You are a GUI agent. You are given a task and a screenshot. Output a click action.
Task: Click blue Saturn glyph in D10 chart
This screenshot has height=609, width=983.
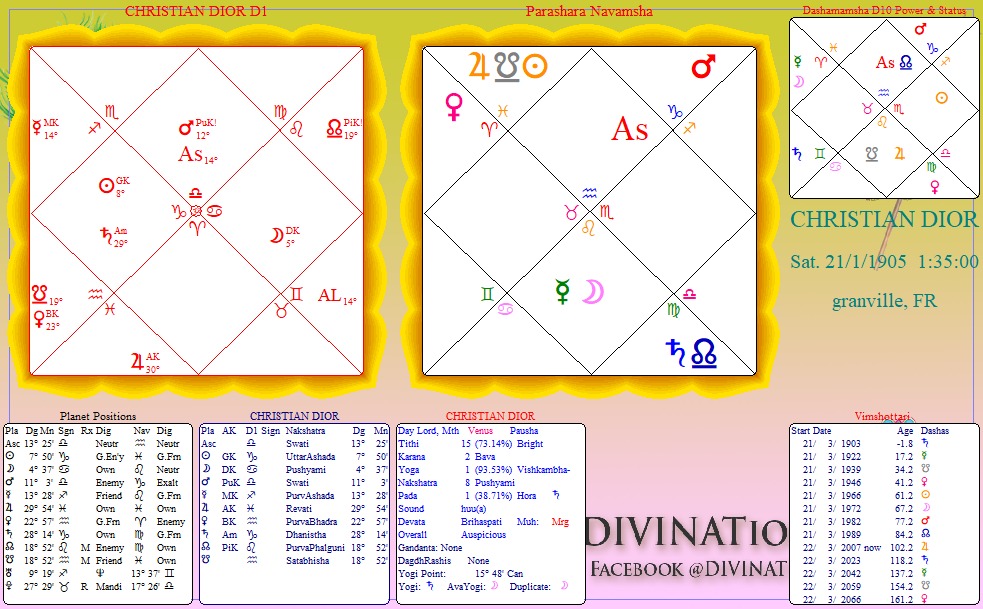tap(797, 153)
